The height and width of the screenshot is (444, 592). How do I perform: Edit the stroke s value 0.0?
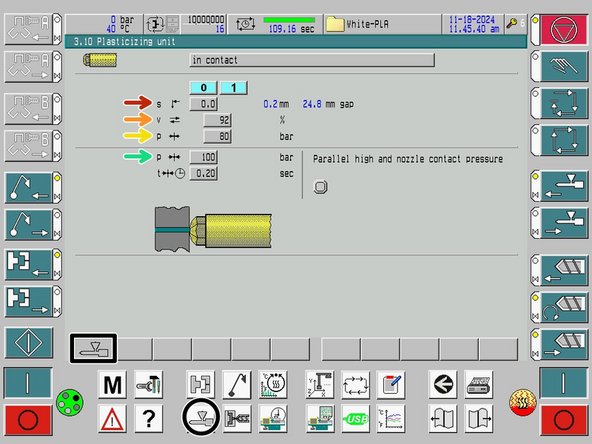pos(204,104)
